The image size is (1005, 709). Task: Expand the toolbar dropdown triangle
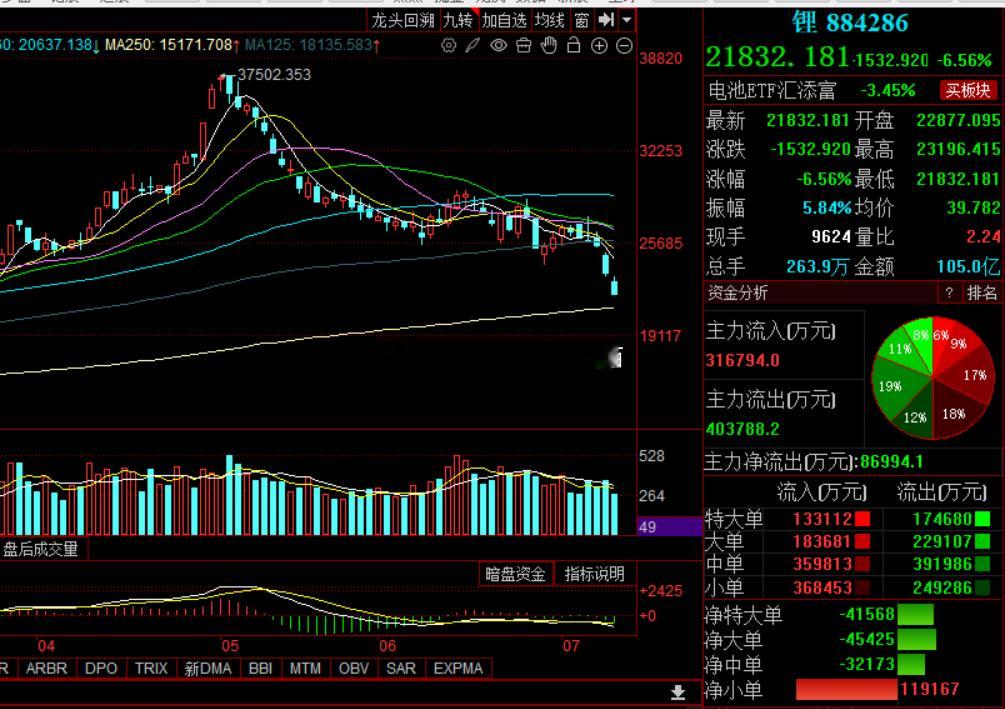pos(627,21)
